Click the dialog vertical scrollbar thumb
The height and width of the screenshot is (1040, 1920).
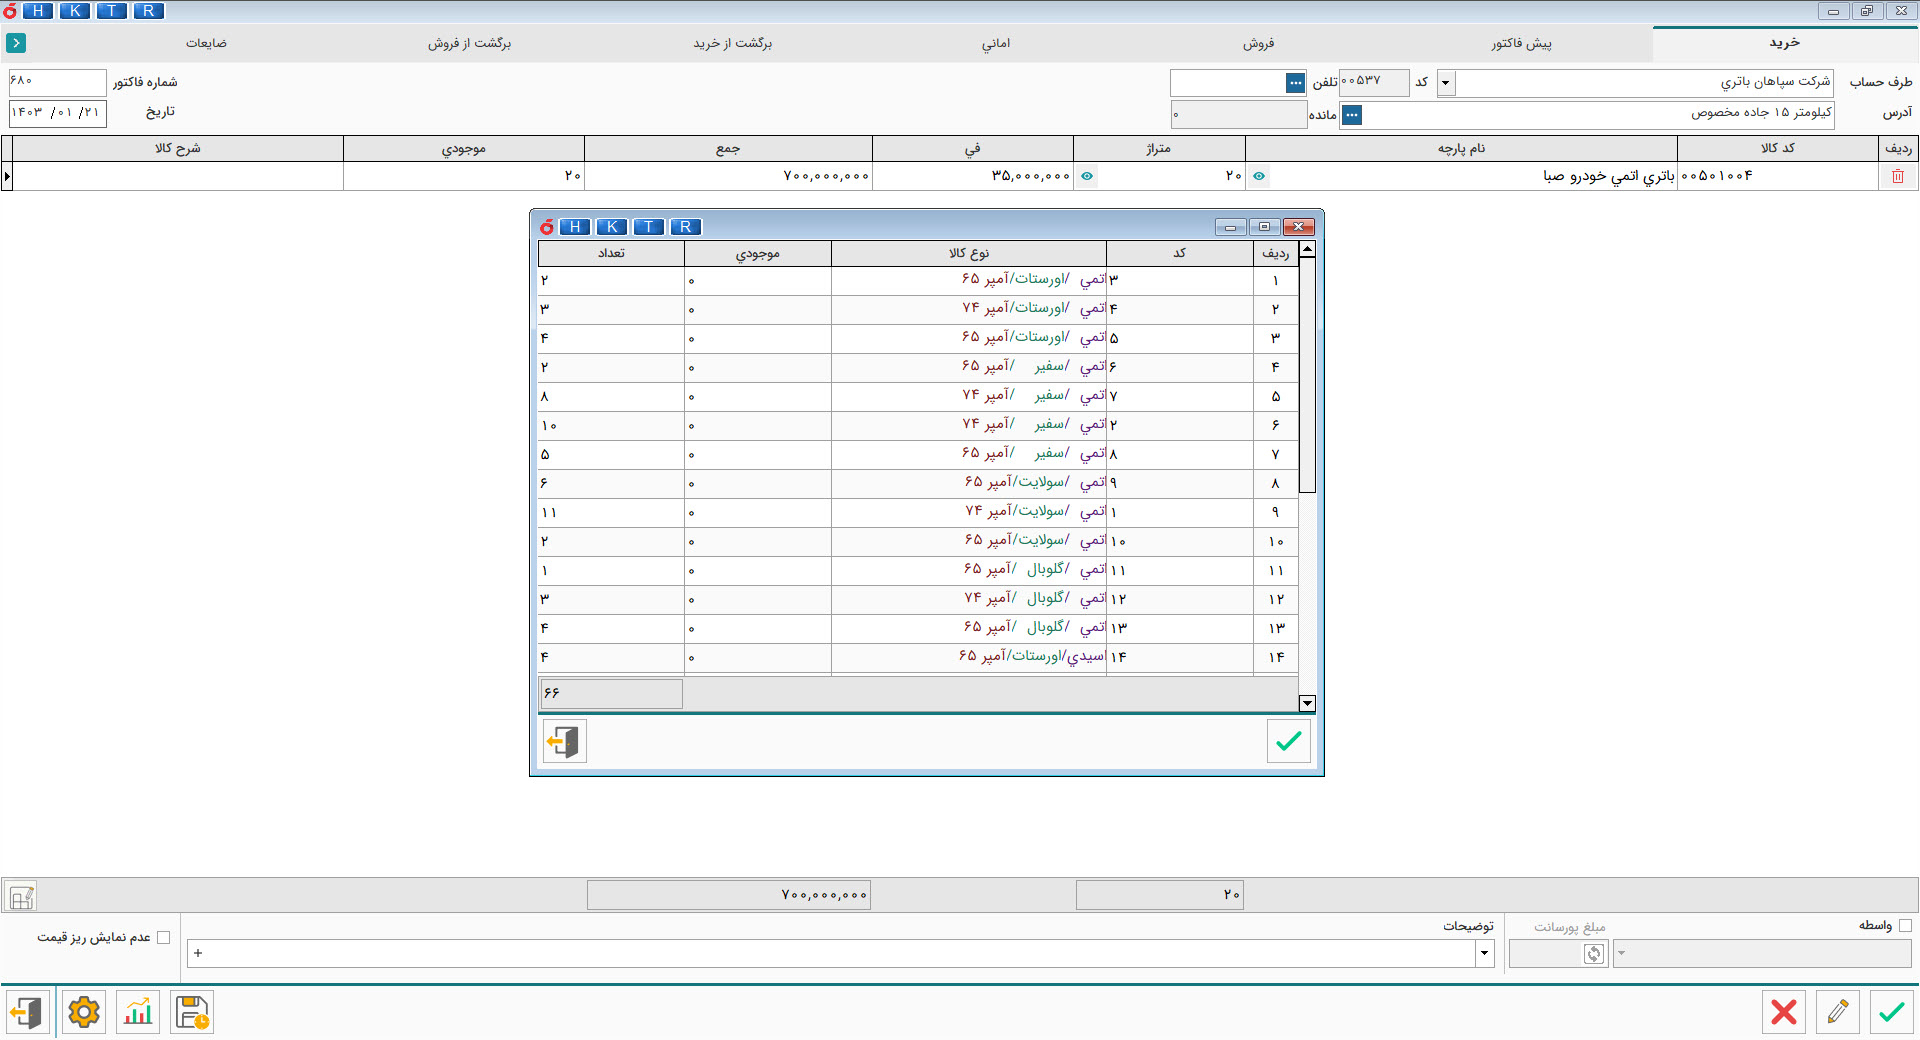(x=1307, y=375)
